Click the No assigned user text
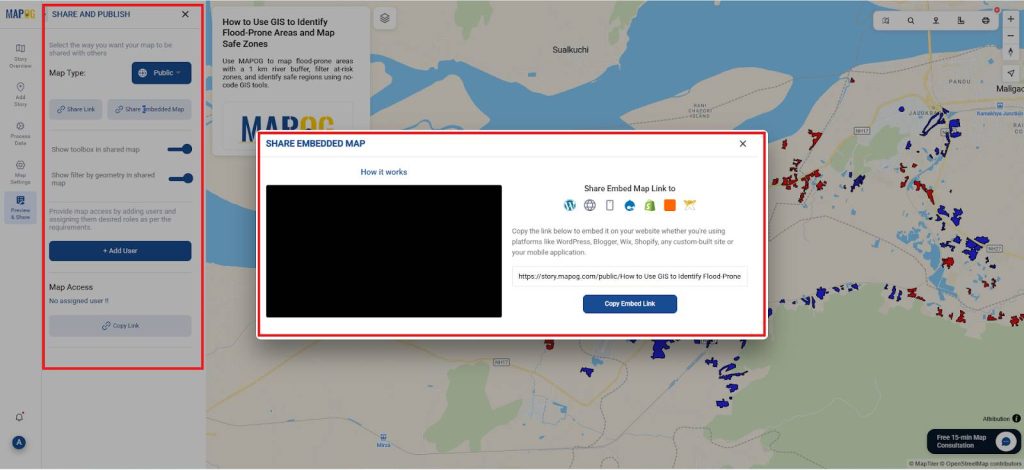Screen dimensions: 1024x470 [79, 301]
